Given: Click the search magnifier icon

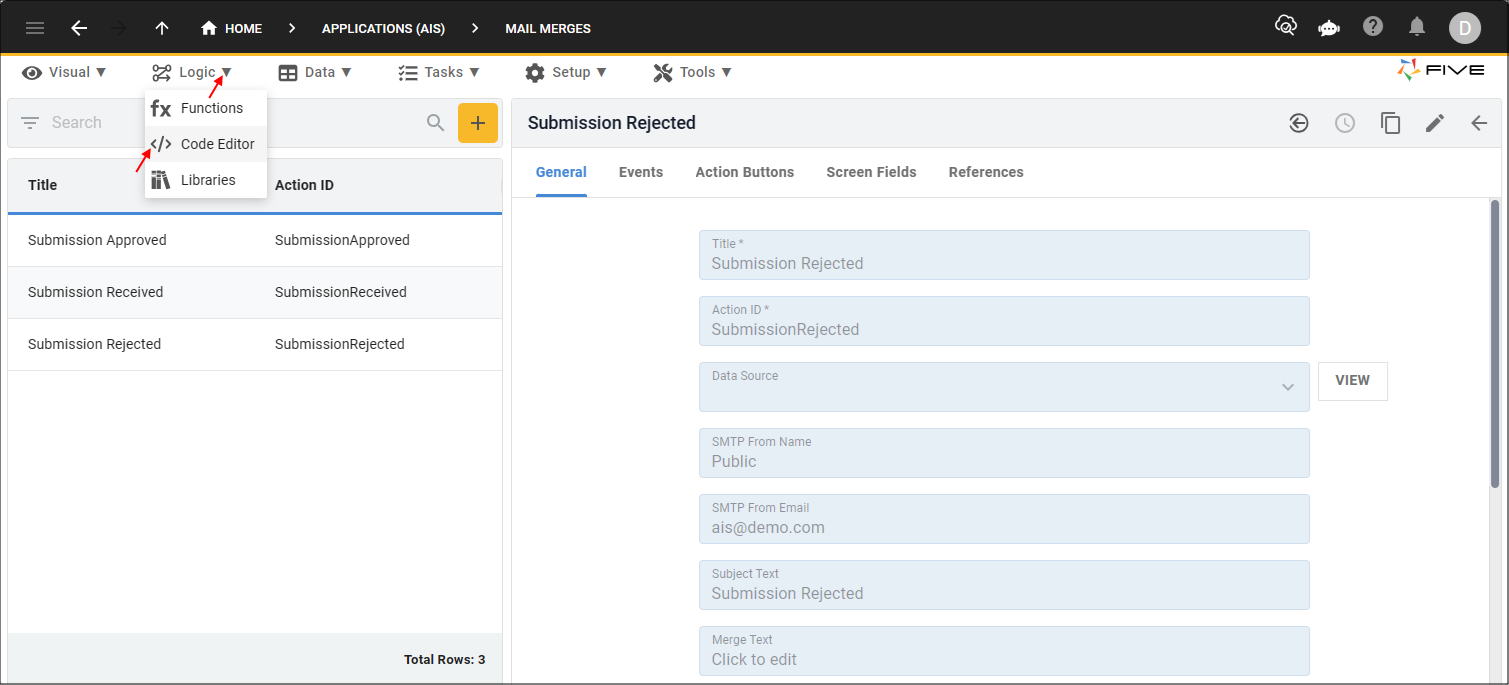Looking at the screenshot, I should 435,123.
